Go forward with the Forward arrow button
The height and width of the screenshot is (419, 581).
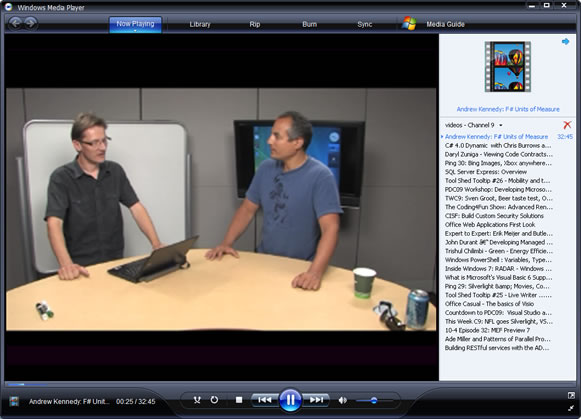31,23
